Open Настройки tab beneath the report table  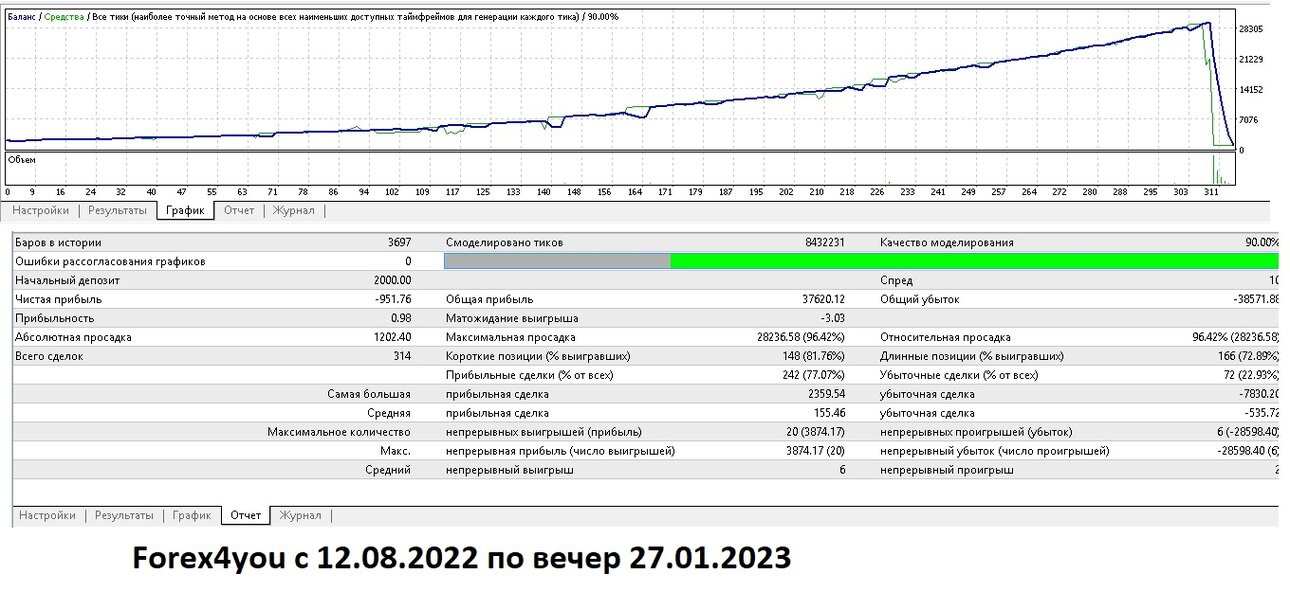(47, 516)
